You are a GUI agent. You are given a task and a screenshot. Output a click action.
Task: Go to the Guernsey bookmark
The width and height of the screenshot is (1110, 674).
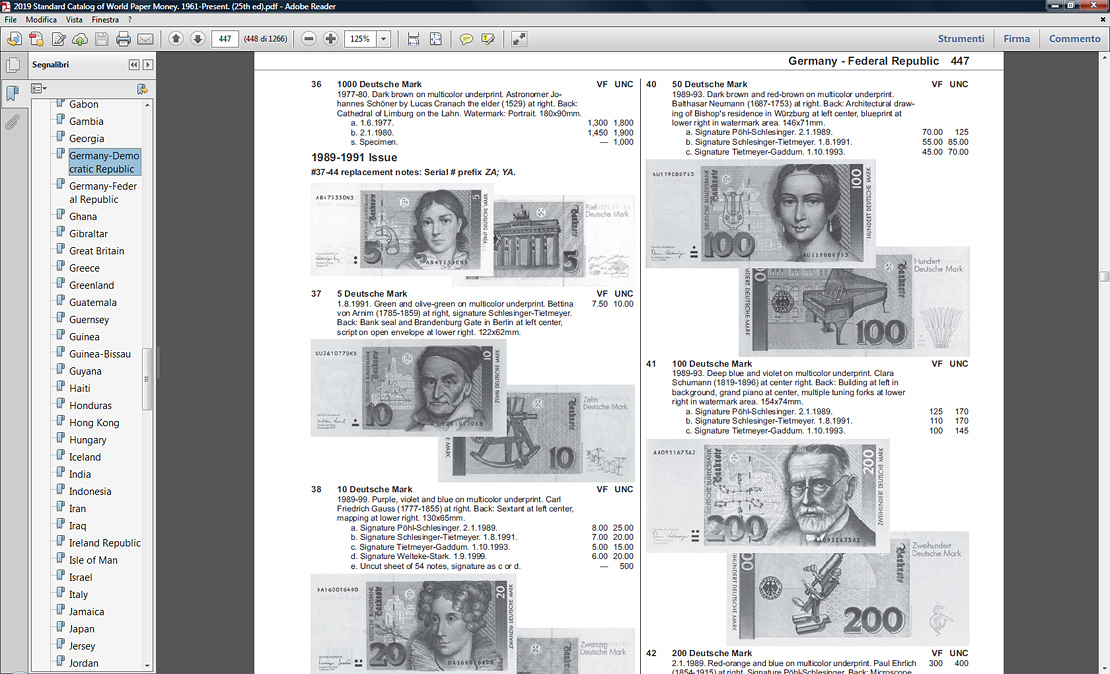click(89, 319)
